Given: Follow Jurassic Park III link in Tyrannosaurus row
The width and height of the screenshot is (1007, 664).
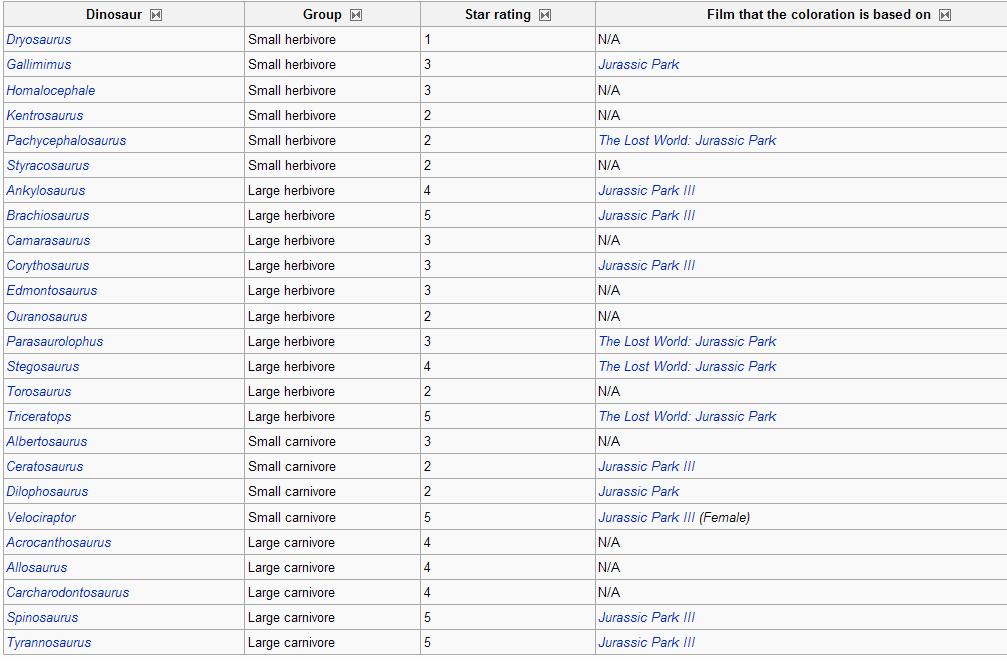Looking at the screenshot, I should 647,643.
